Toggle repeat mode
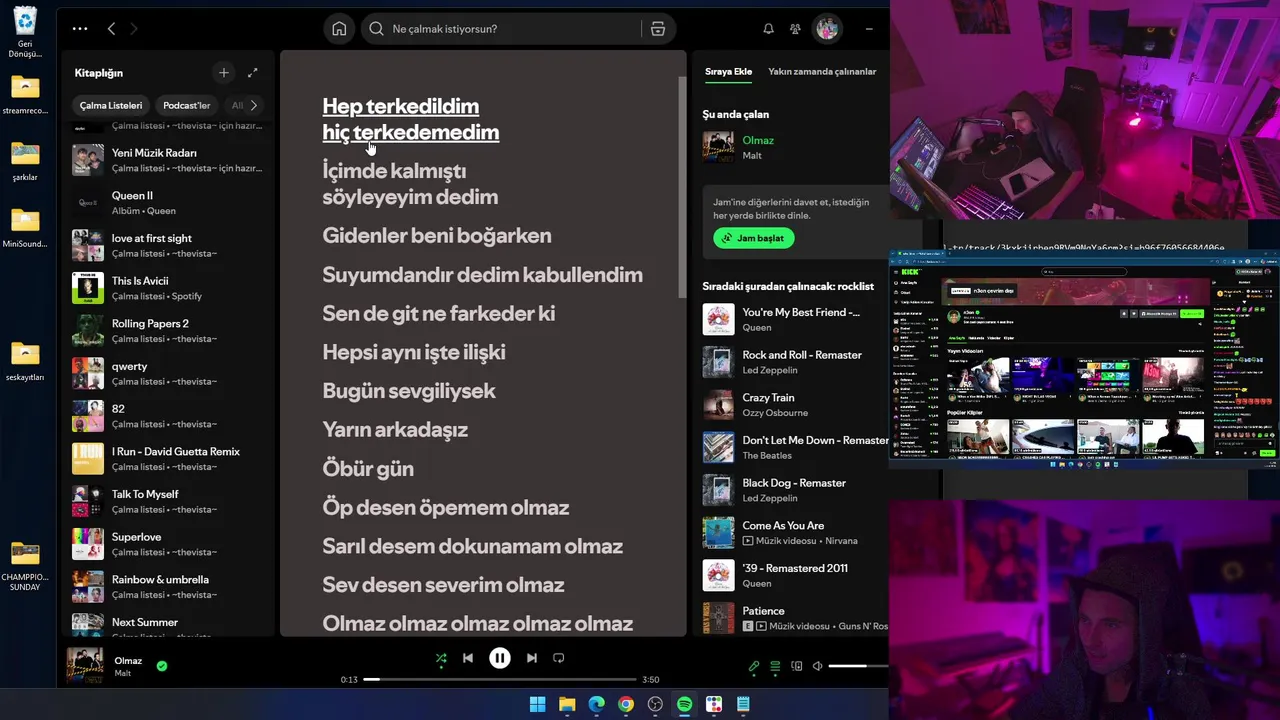 tap(559, 658)
